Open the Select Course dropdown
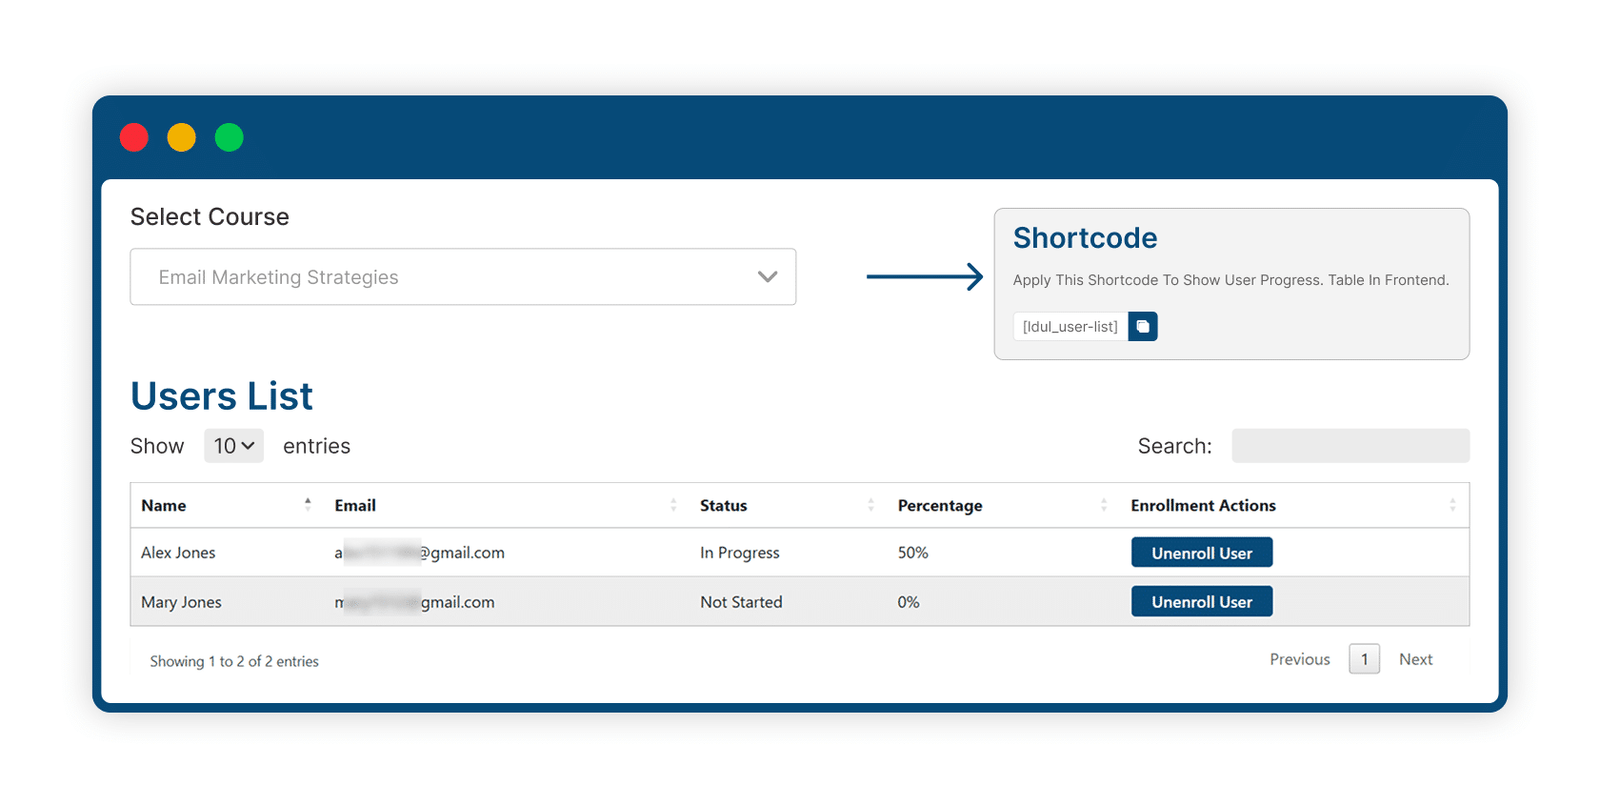Viewport: 1600px width, 808px height. (463, 277)
